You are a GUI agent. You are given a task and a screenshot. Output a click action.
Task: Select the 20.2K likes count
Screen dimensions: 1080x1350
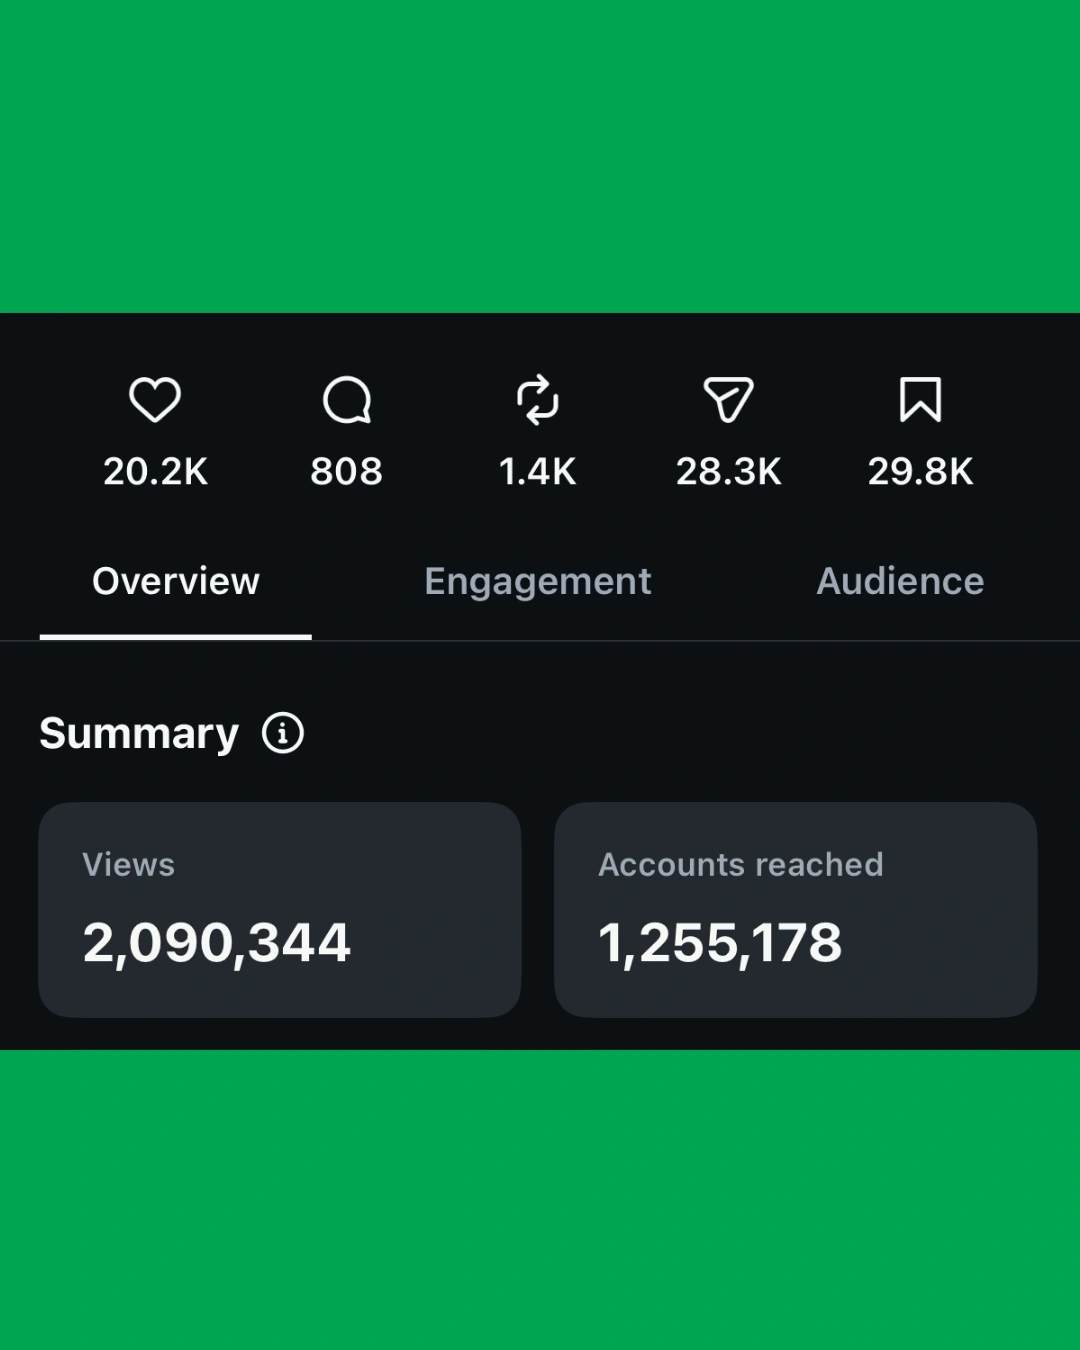(x=155, y=471)
